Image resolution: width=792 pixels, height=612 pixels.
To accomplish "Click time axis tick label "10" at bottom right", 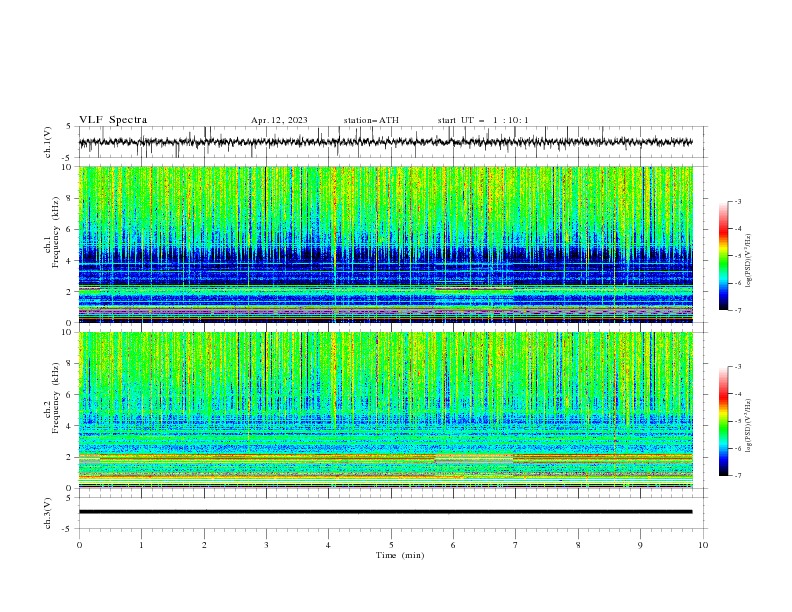I will 703,545.
